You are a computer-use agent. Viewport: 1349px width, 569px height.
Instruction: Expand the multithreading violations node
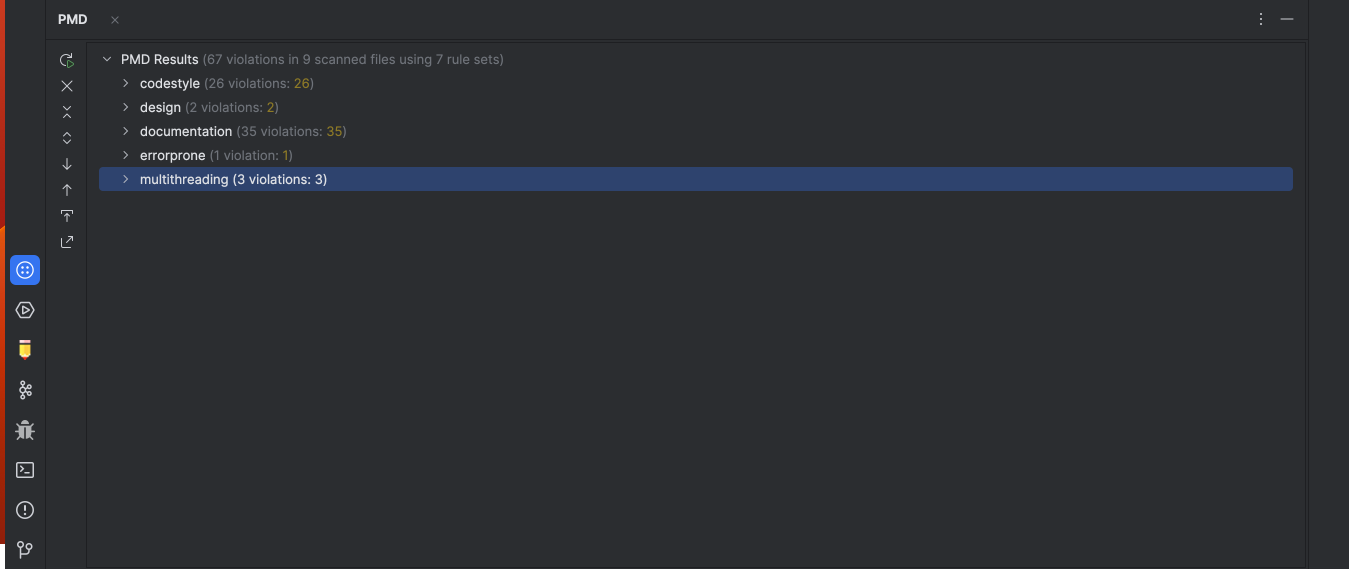[x=126, y=179]
